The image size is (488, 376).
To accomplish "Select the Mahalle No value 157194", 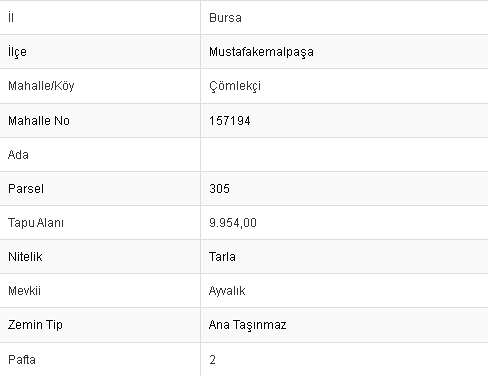I will point(230,121).
